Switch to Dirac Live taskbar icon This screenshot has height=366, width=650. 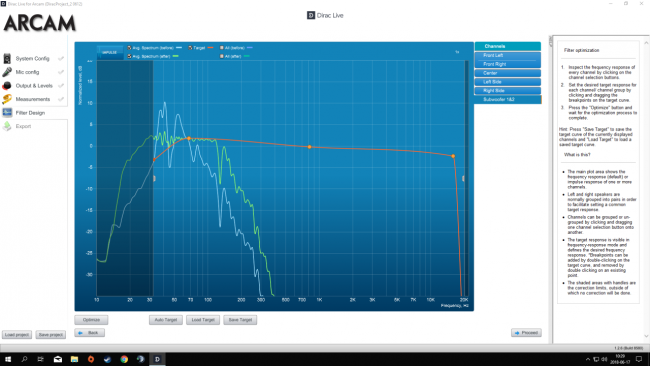pyautogui.click(x=157, y=359)
